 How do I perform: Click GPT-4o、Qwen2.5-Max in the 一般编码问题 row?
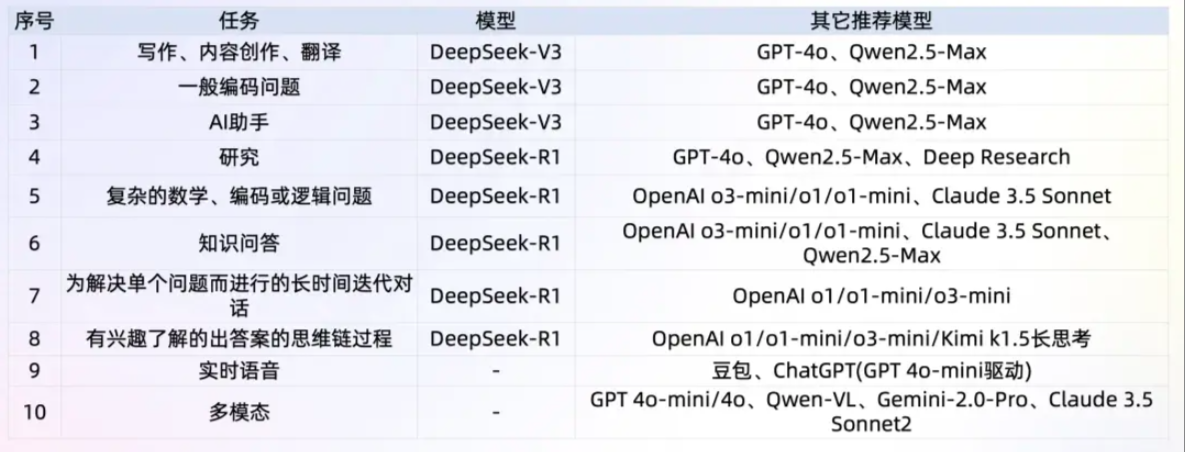pos(871,88)
